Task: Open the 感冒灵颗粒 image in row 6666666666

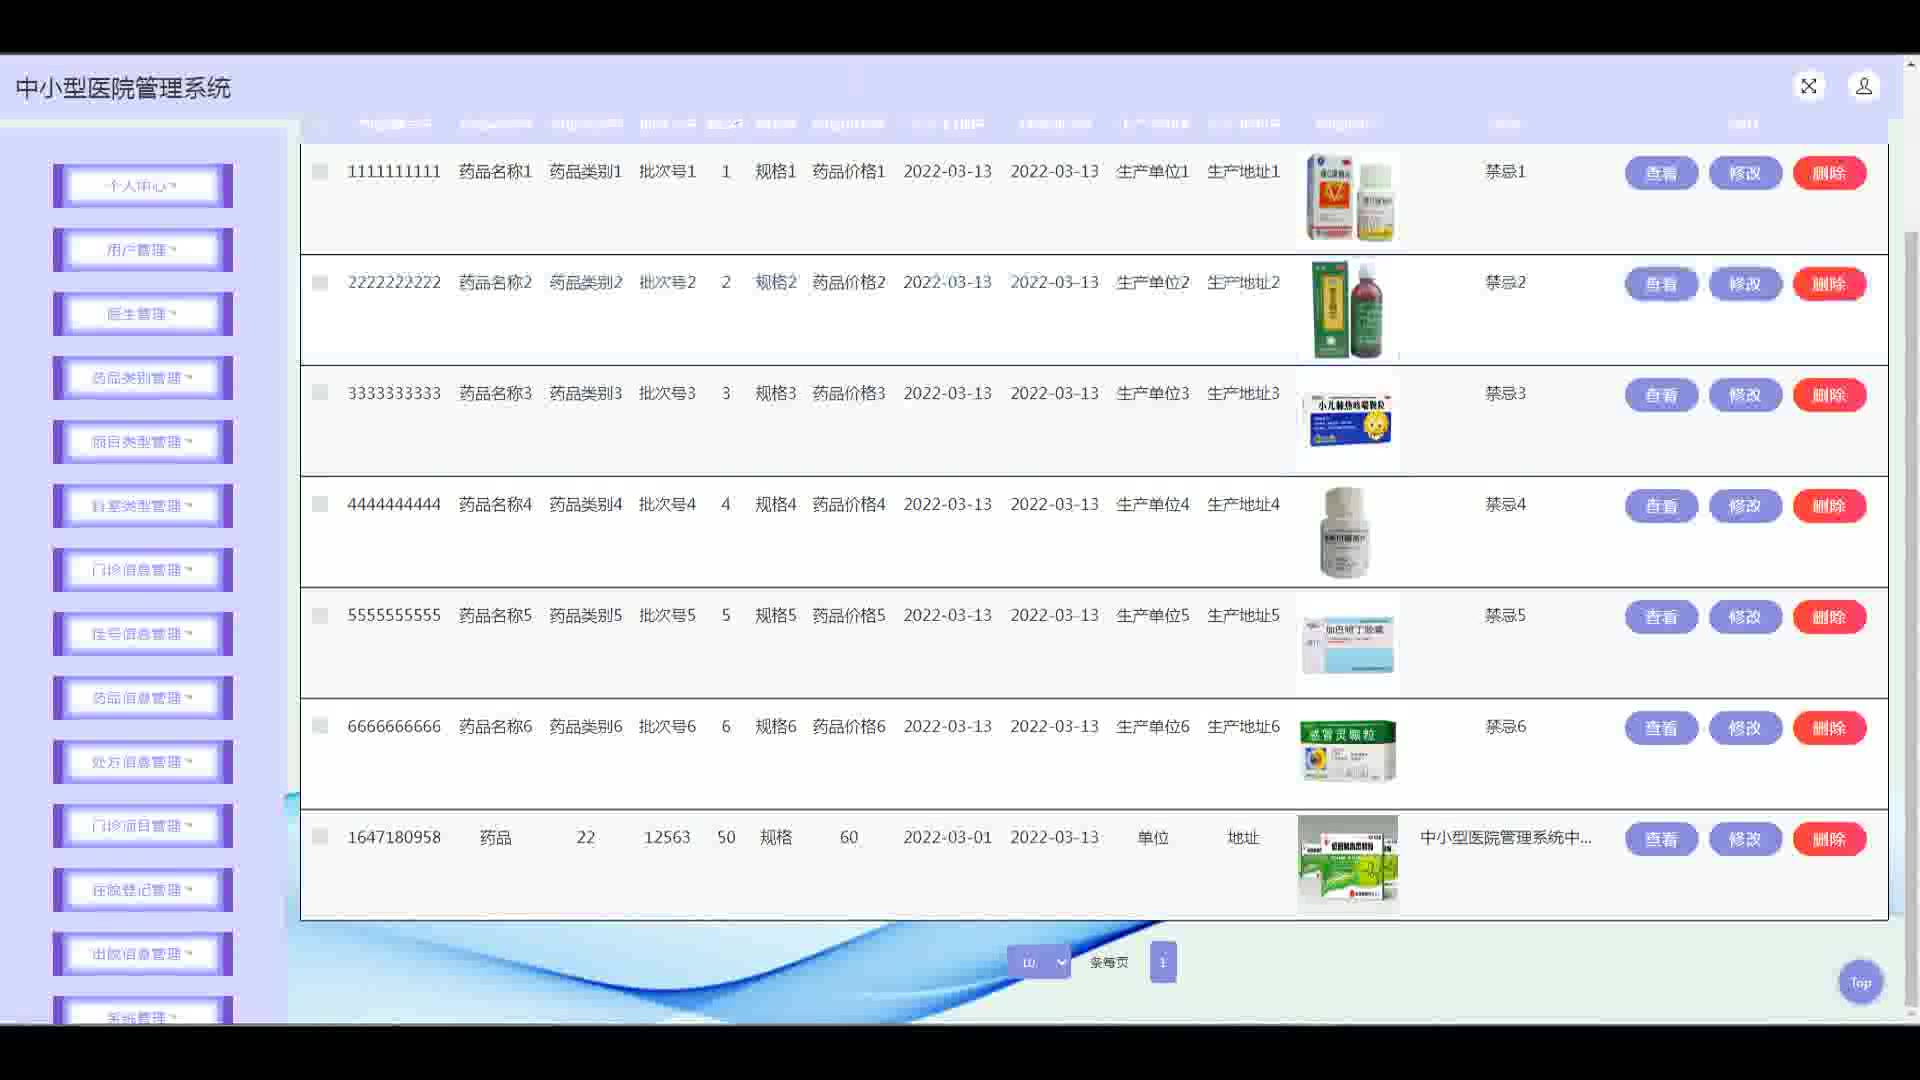Action: pyautogui.click(x=1347, y=750)
